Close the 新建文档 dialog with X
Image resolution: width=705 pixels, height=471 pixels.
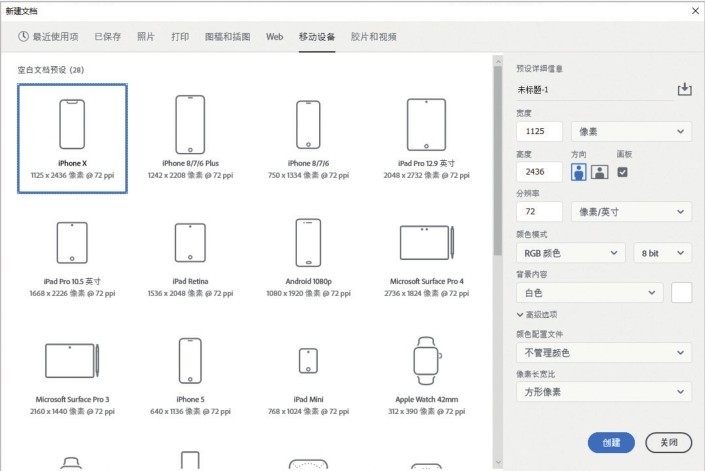(695, 10)
